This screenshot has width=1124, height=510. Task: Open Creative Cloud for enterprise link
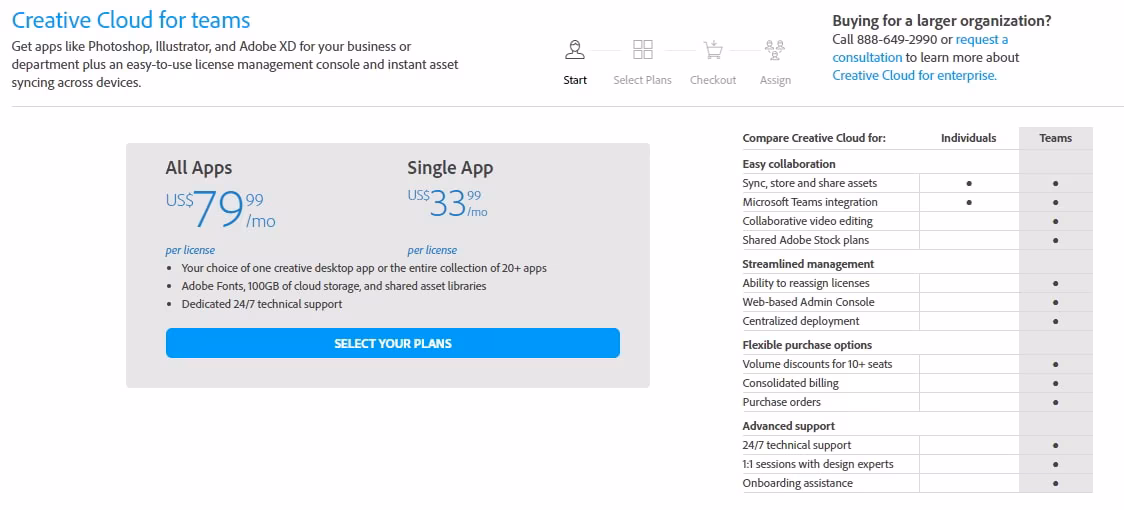[914, 75]
